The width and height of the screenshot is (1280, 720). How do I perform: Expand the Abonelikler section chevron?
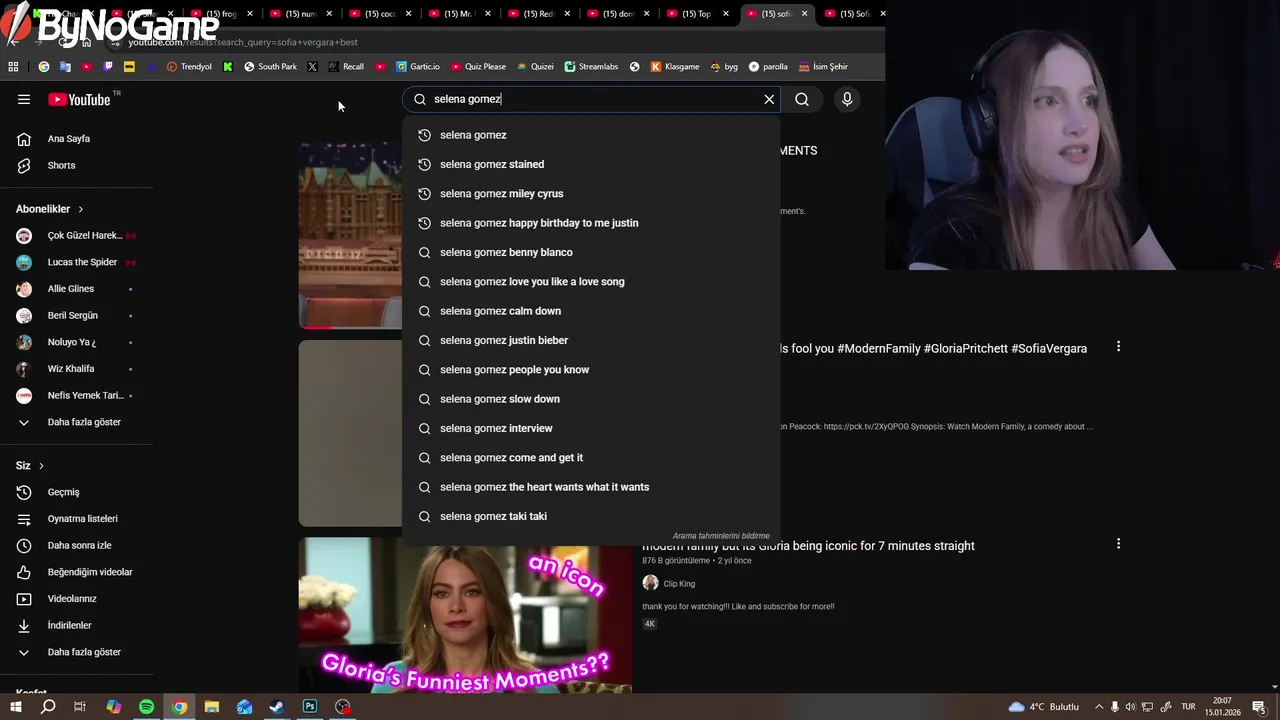pyautogui.click(x=80, y=209)
